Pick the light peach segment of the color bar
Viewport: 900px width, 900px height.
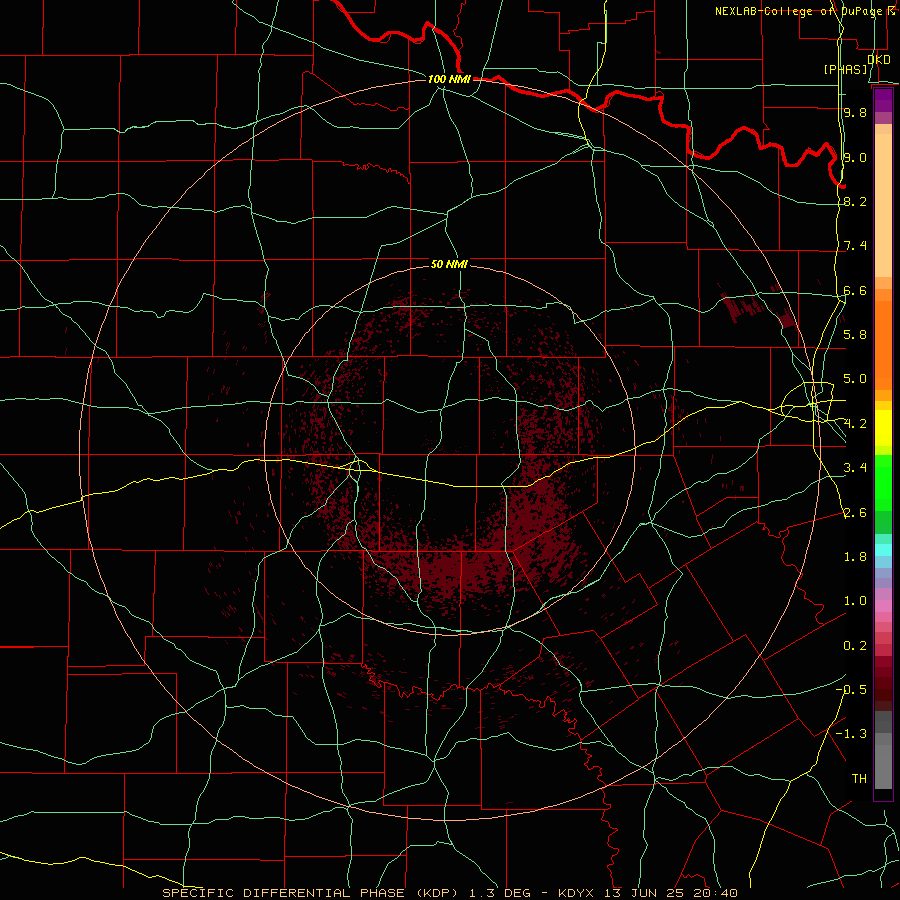(x=883, y=205)
